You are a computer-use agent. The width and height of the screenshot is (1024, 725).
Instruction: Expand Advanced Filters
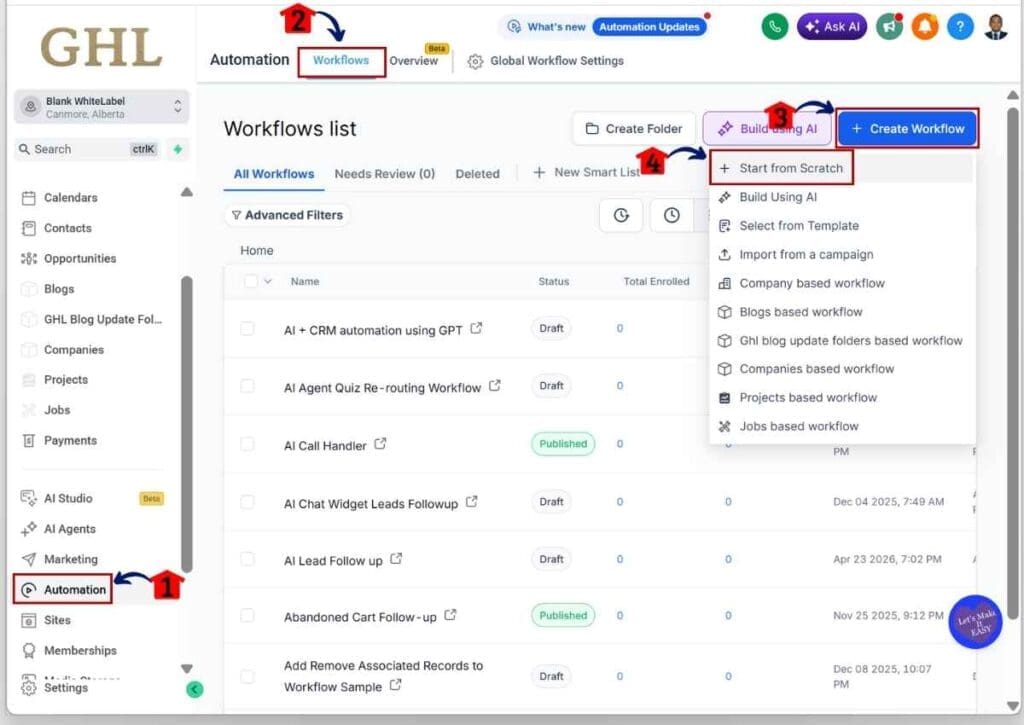tap(287, 216)
